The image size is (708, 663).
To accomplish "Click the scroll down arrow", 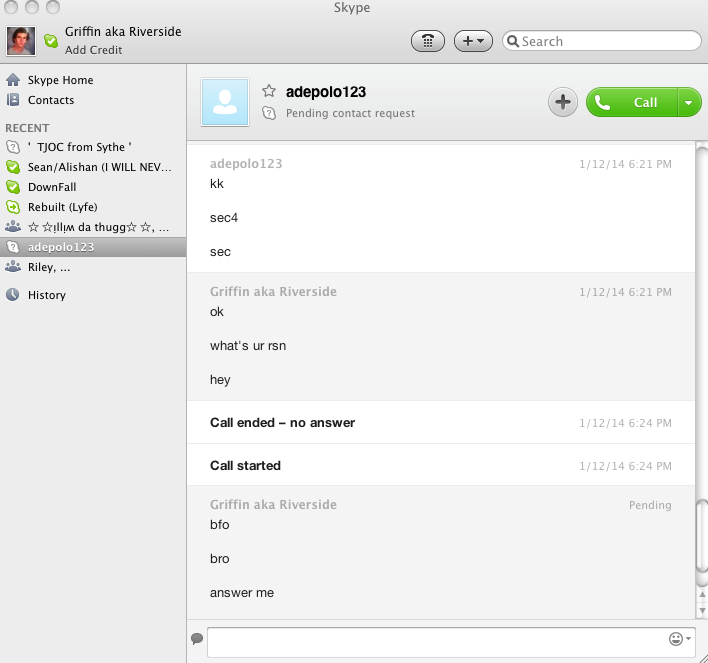I will pyautogui.click(x=702, y=611).
